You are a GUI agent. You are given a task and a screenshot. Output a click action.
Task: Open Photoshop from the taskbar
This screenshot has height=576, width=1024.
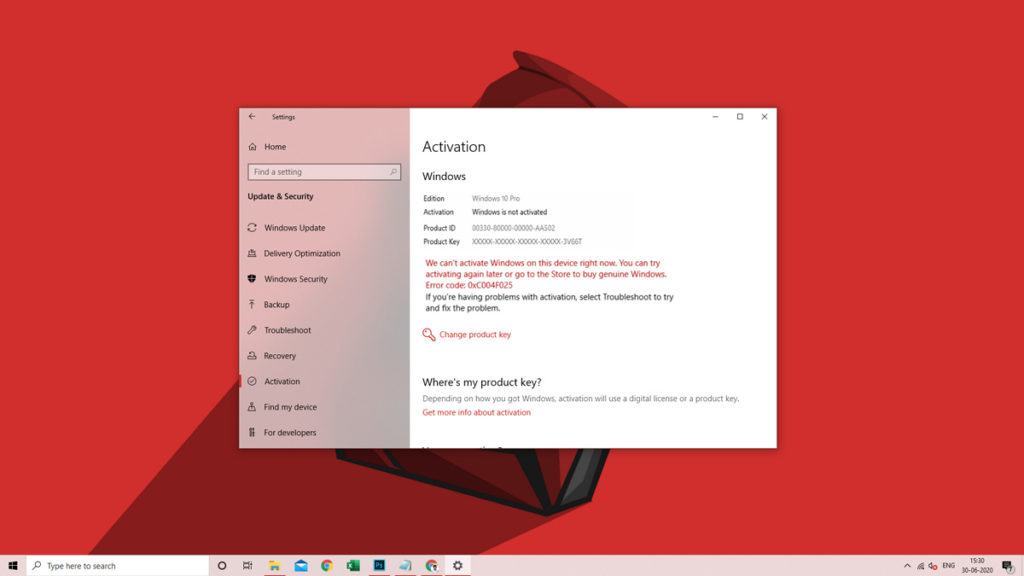(378, 565)
